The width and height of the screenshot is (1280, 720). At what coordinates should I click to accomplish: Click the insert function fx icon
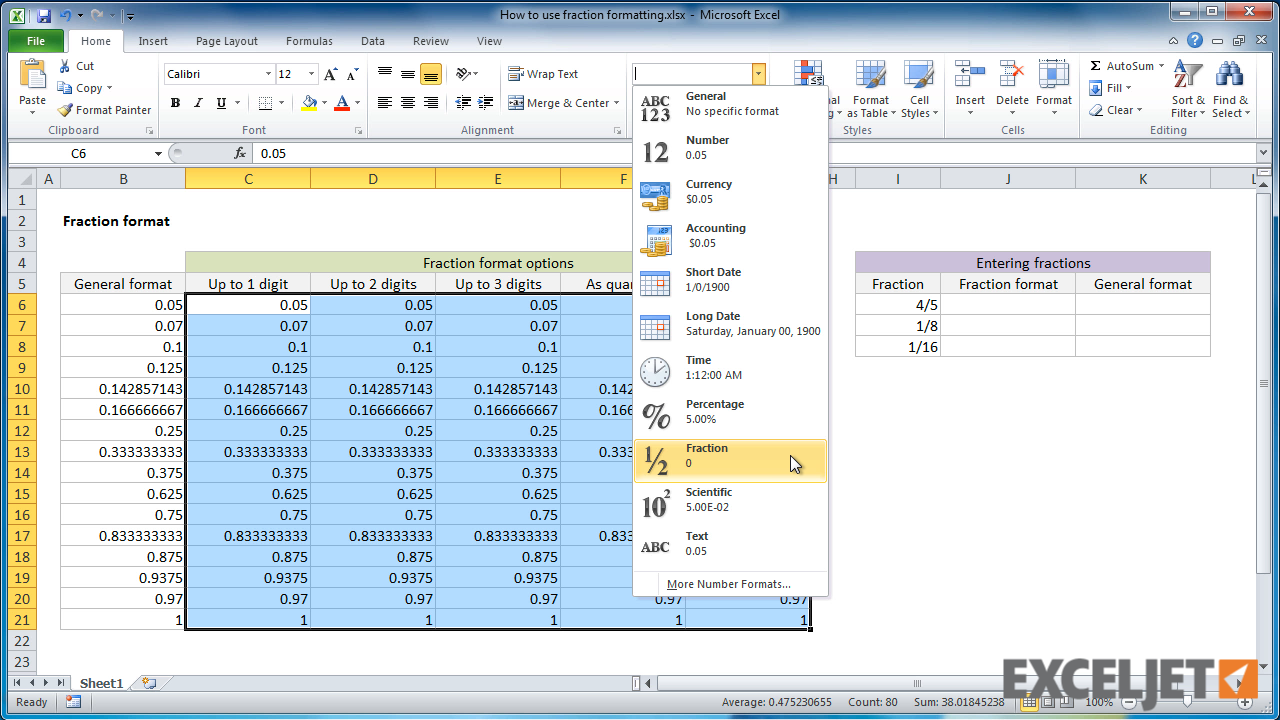(x=240, y=153)
